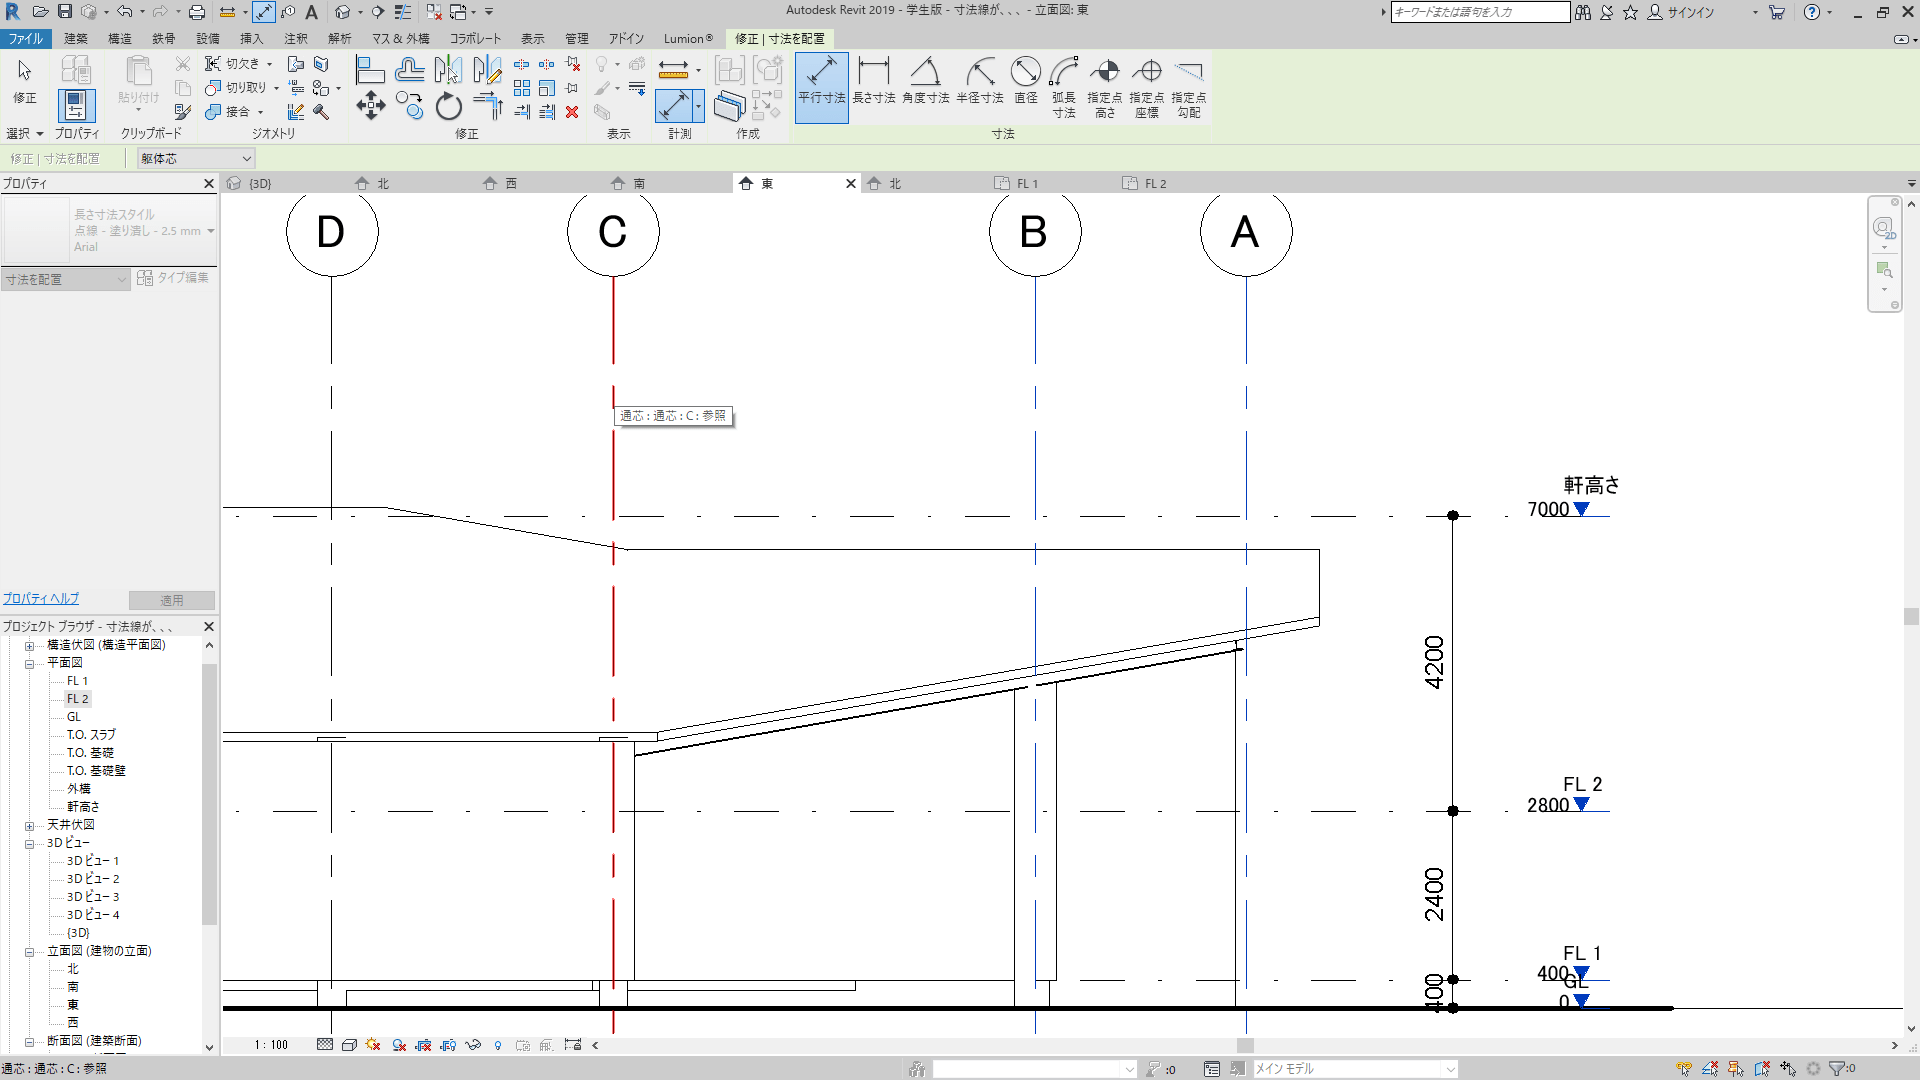Choose the Arc Length (弧長寸法) tool
This screenshot has width=1920, height=1080.
point(1064,87)
